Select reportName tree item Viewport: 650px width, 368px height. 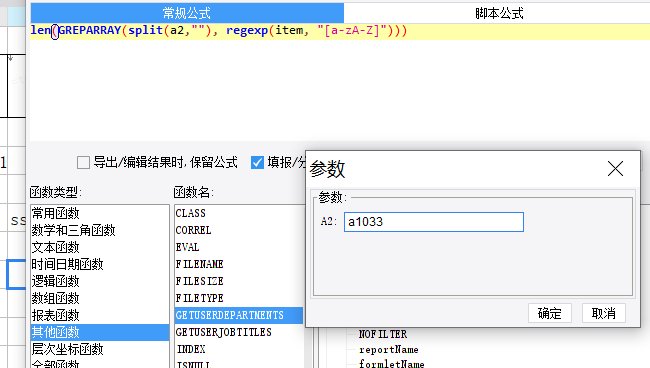[388, 350]
